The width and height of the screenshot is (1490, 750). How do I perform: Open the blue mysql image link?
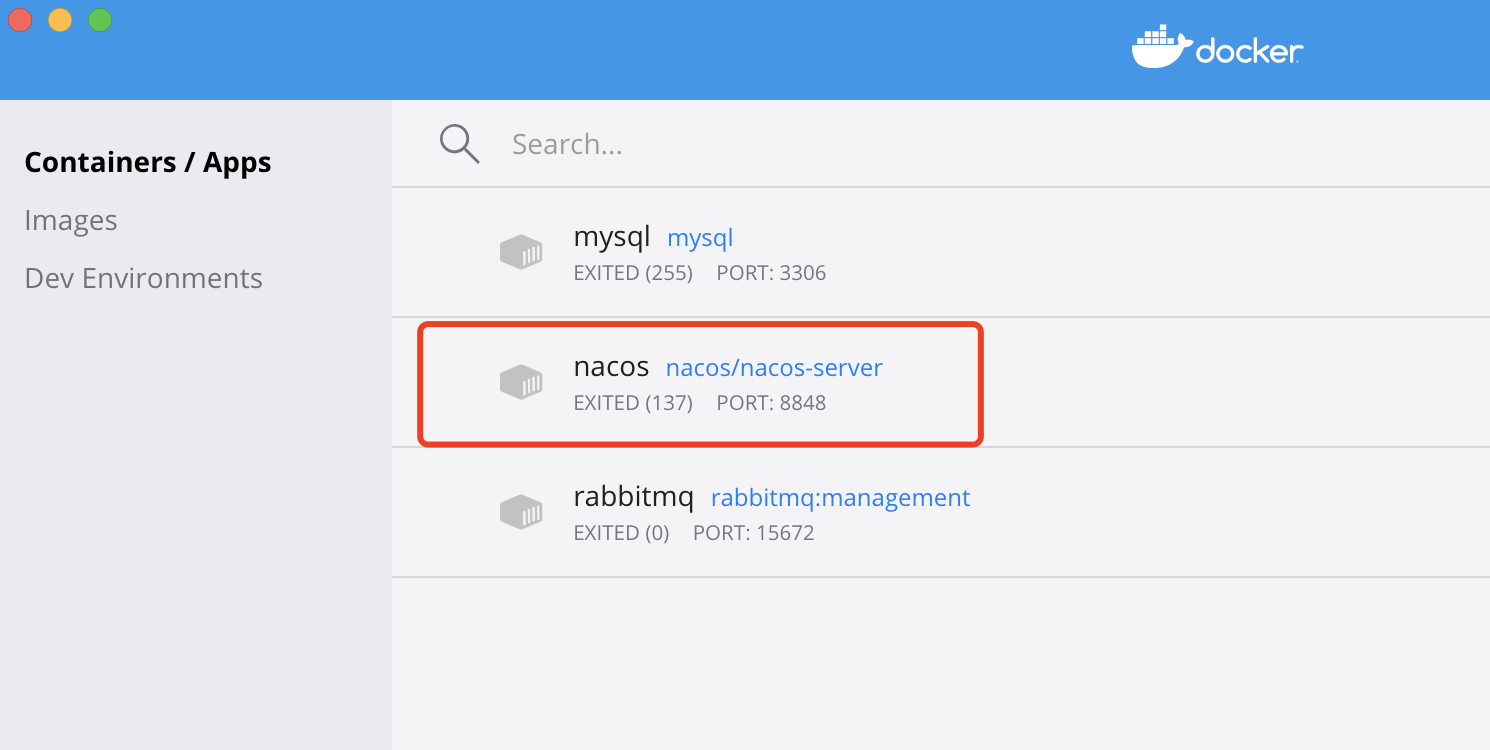(x=700, y=238)
